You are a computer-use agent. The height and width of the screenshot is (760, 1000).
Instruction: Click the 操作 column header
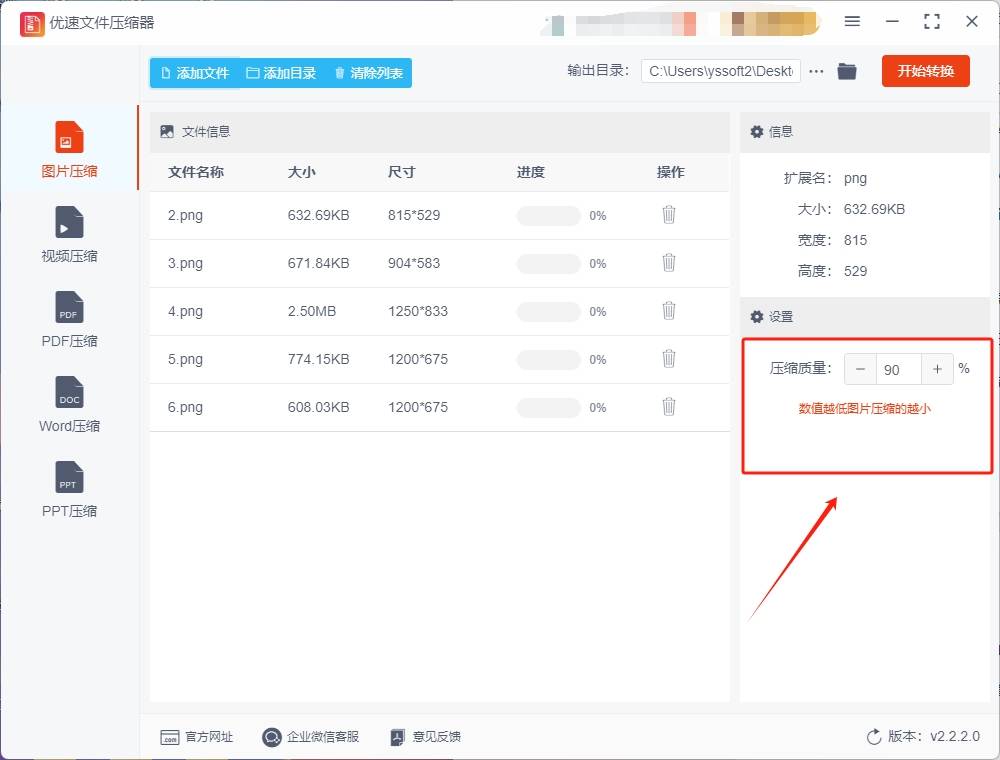coord(670,172)
